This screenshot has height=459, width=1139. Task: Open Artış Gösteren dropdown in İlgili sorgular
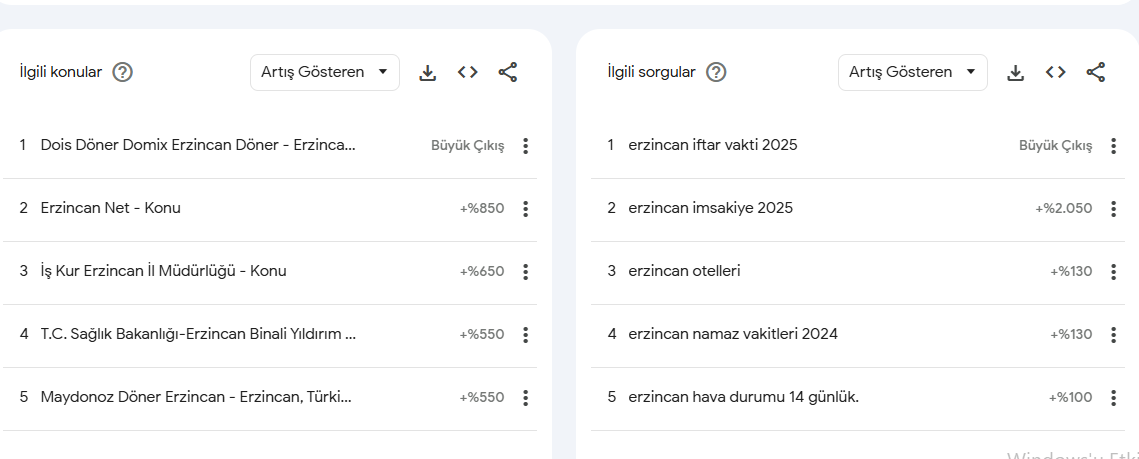coord(912,73)
